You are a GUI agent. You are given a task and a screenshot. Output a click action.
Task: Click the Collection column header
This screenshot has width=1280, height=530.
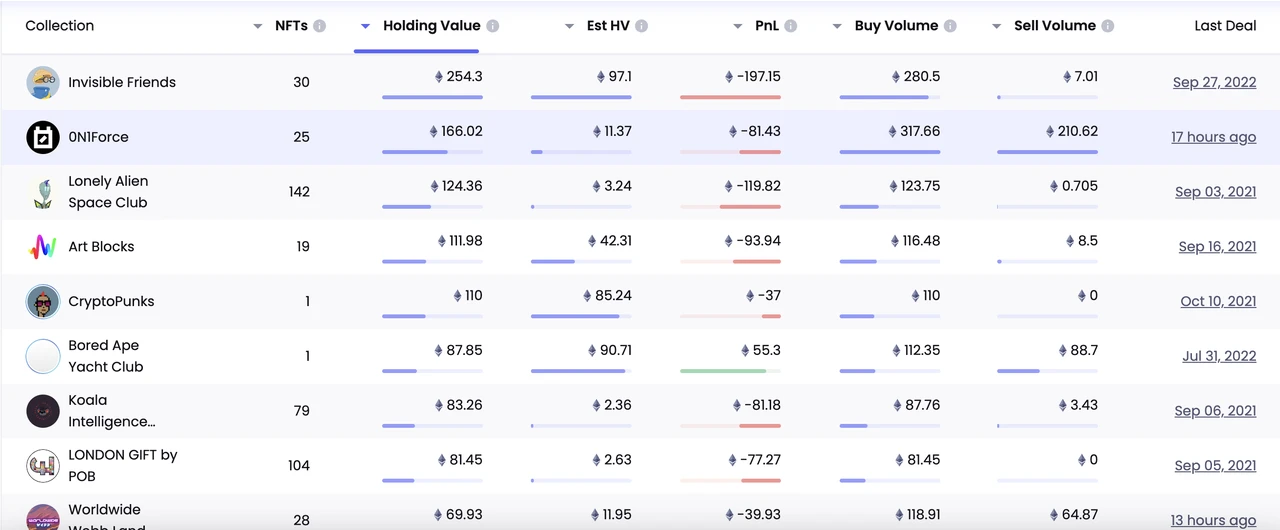[x=60, y=26]
